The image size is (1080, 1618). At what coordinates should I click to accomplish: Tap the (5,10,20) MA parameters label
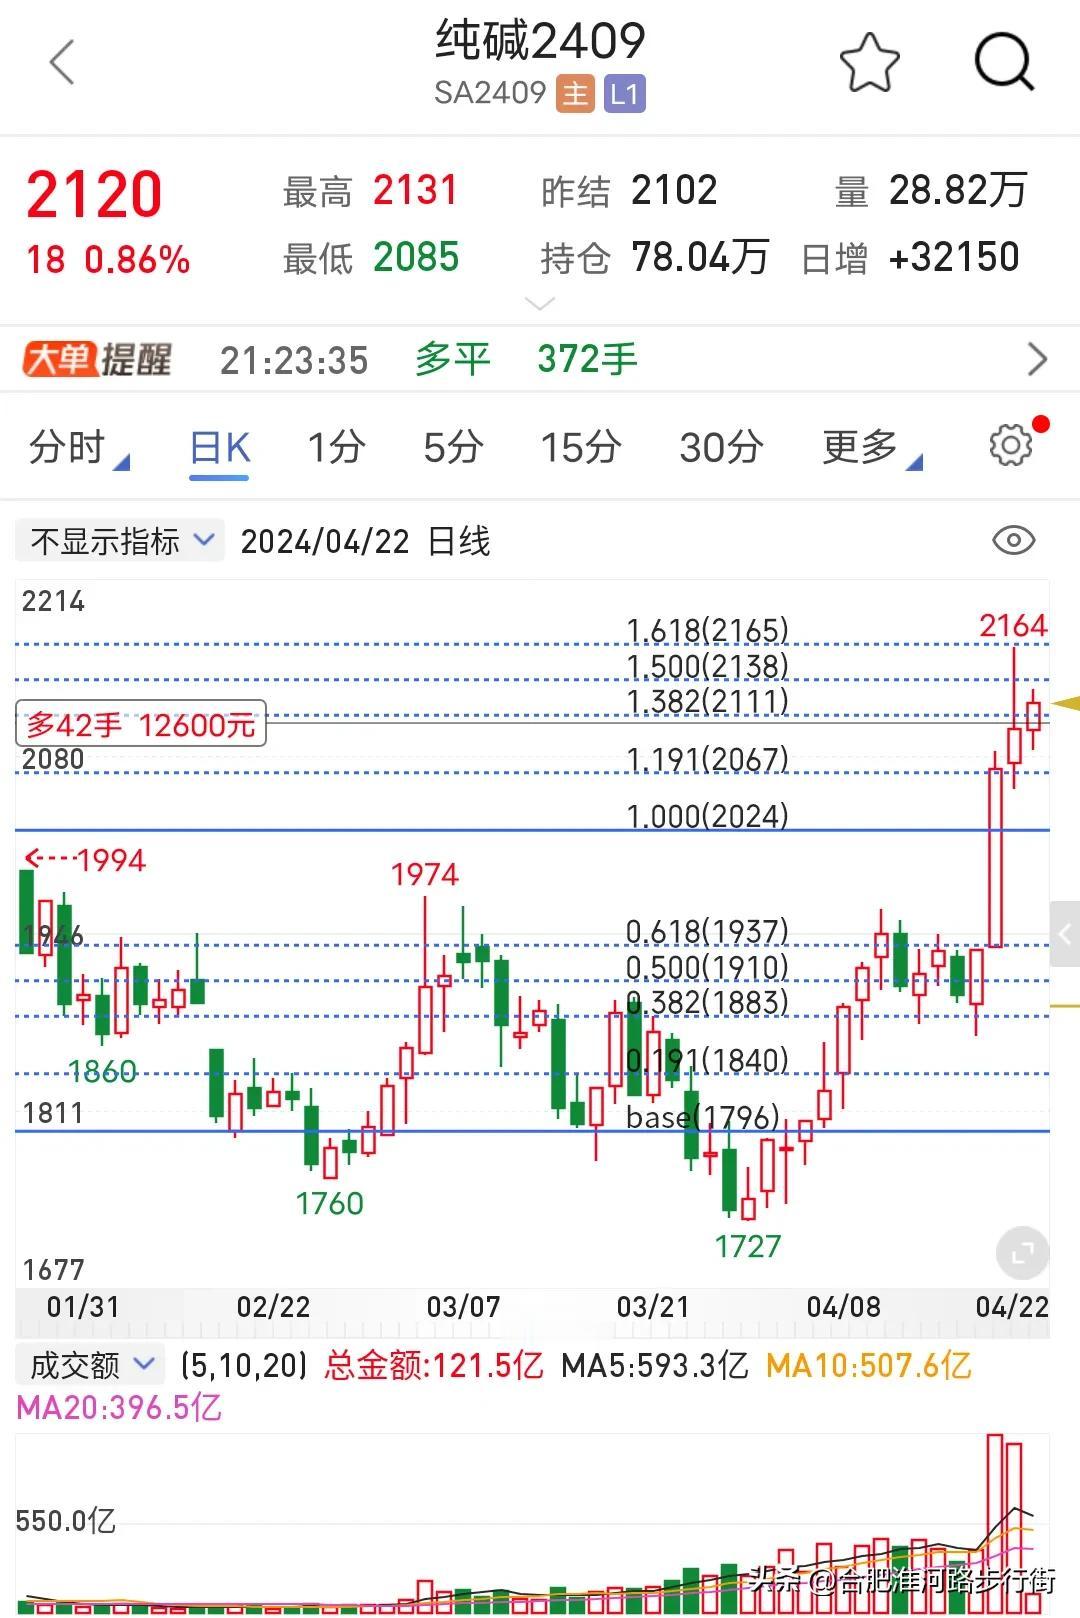pyautogui.click(x=244, y=1365)
